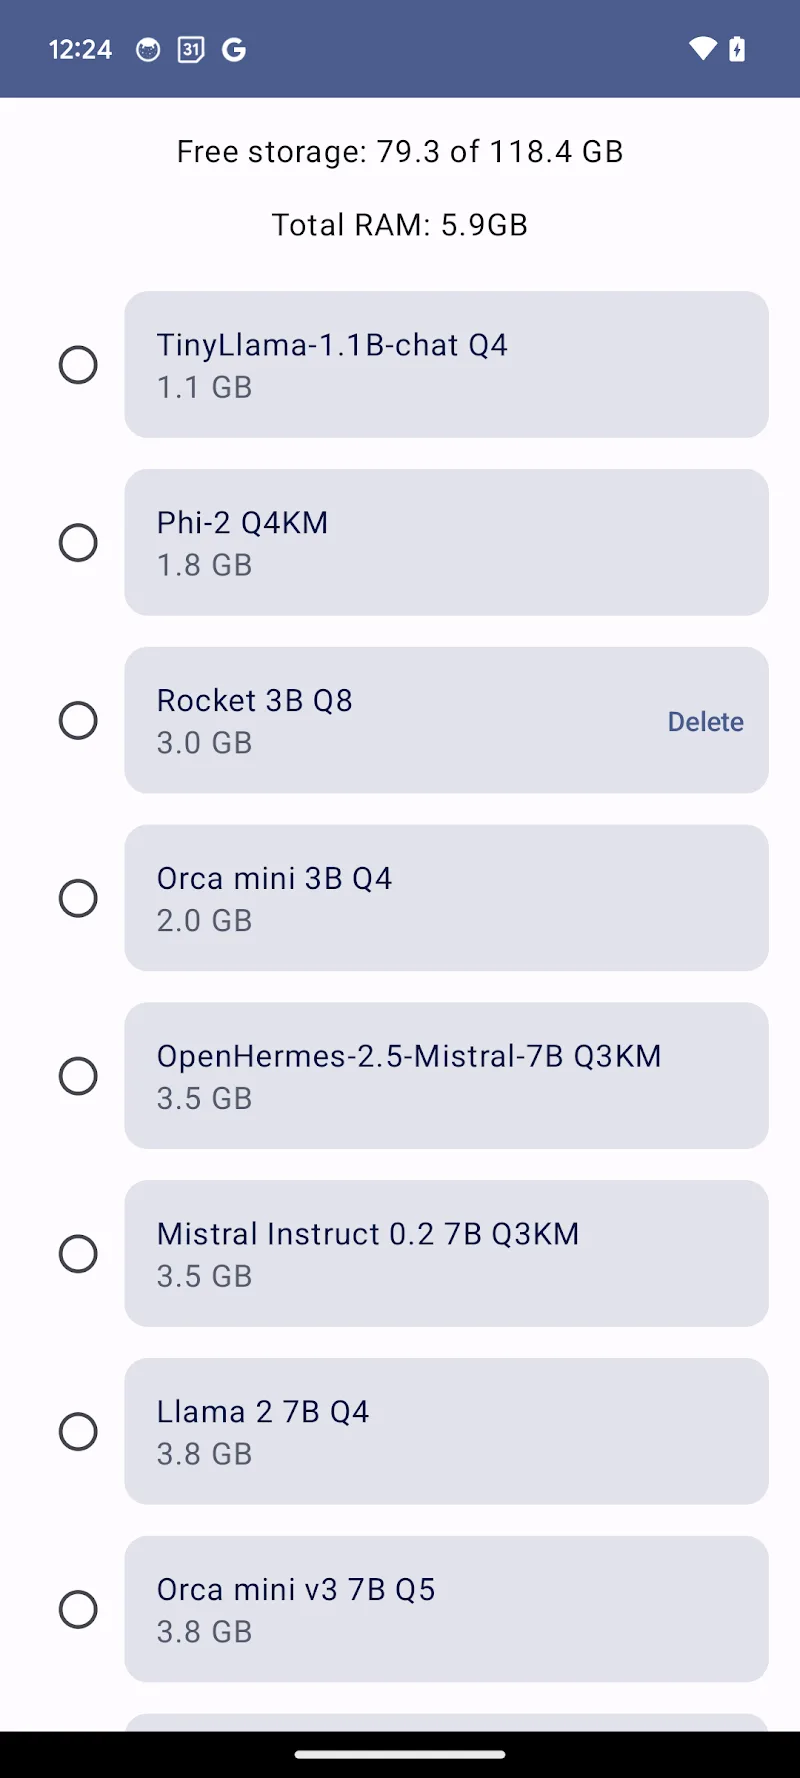800x1778 pixels.
Task: Tap the Orca mini v3 7B Q5 card
Action: point(446,1610)
